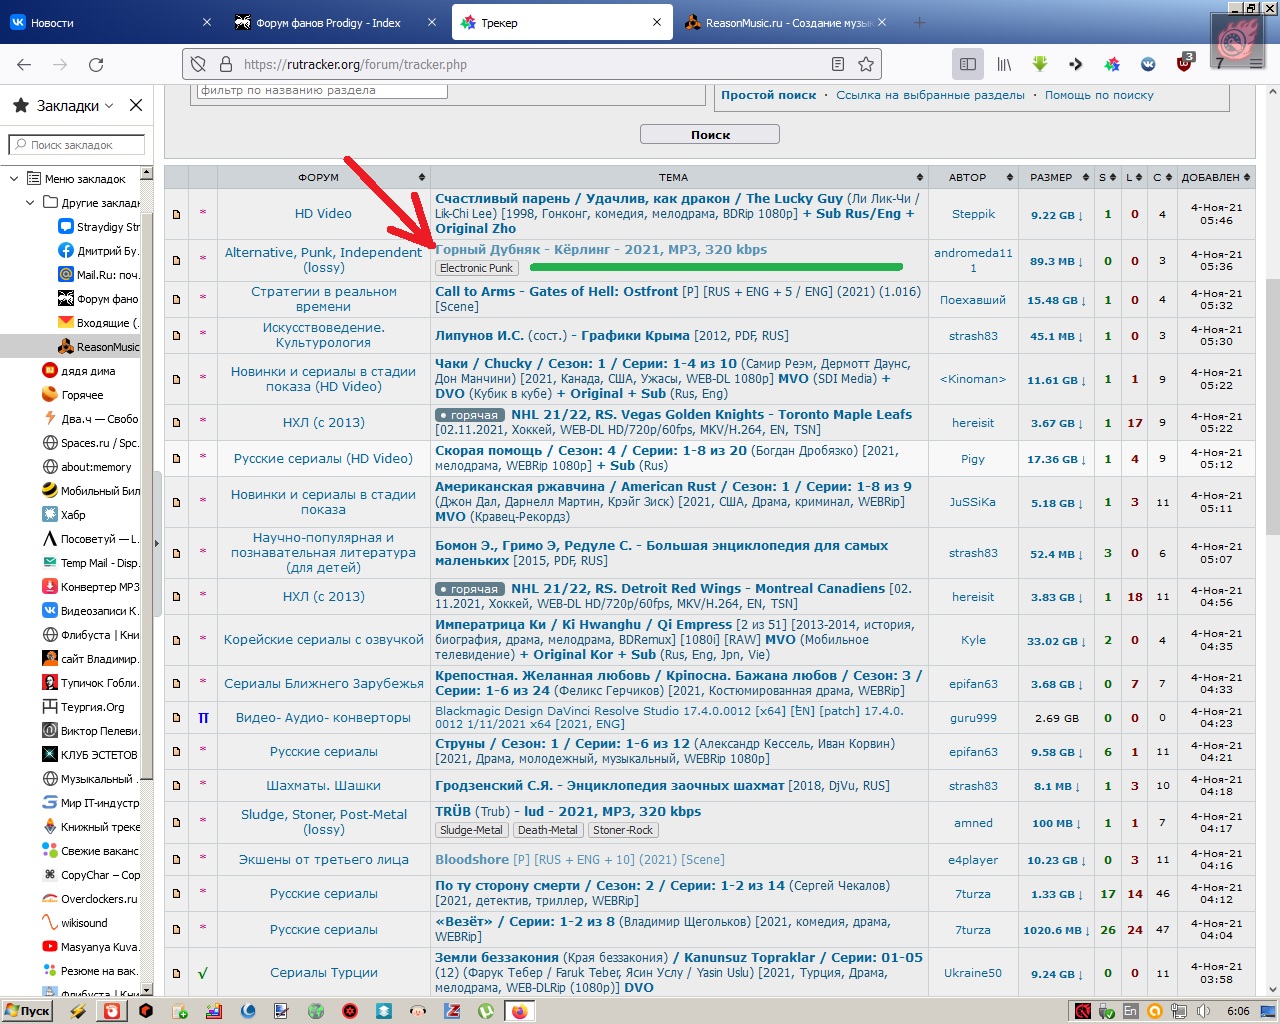This screenshot has width=1280, height=1024.
Task: Sort table by АВТОР column
Action: tap(973, 177)
